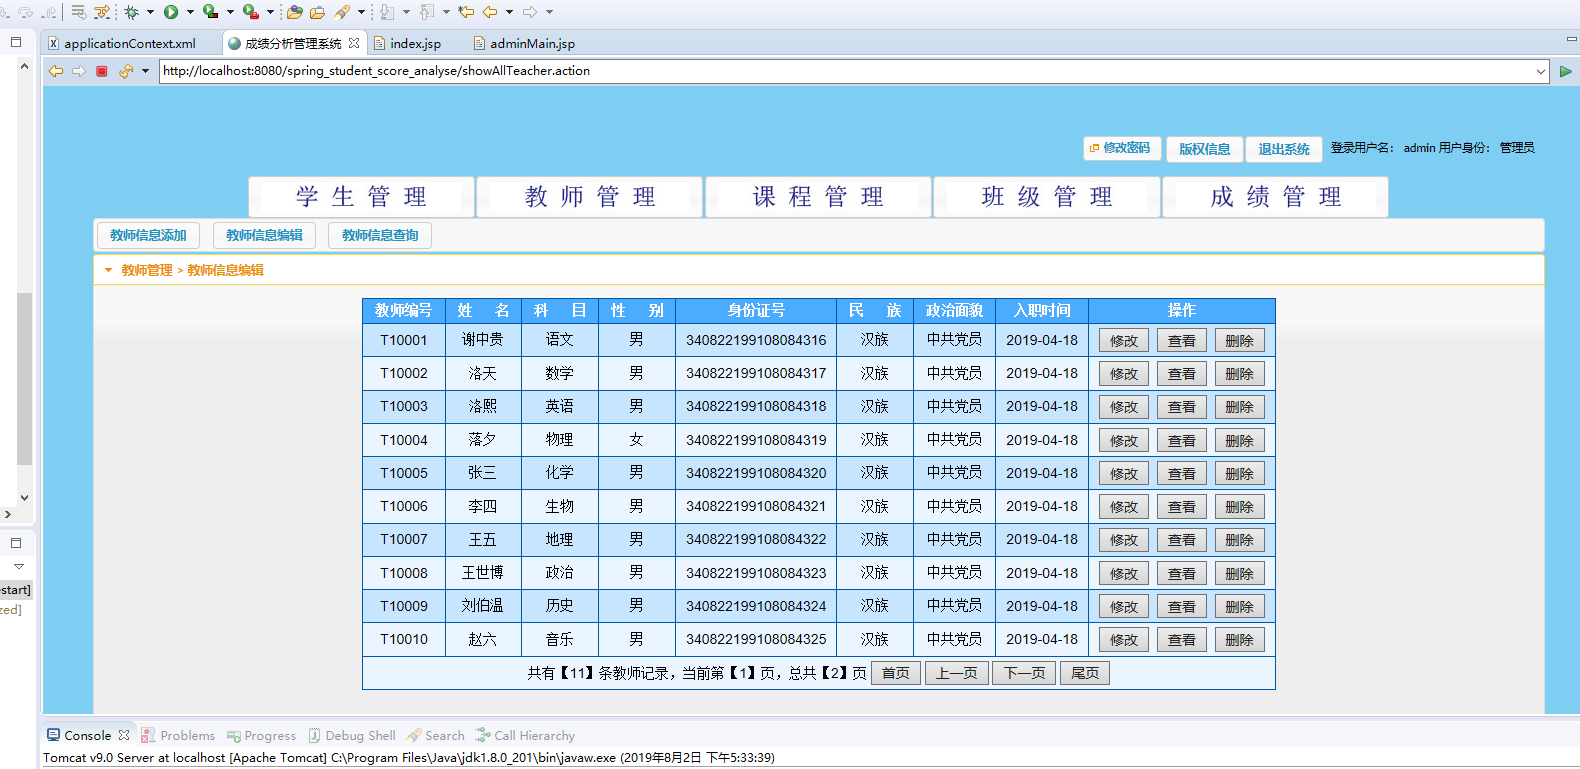The width and height of the screenshot is (1580, 769).
Task: Click ID number 340822199108084320 cell
Action: coord(756,473)
